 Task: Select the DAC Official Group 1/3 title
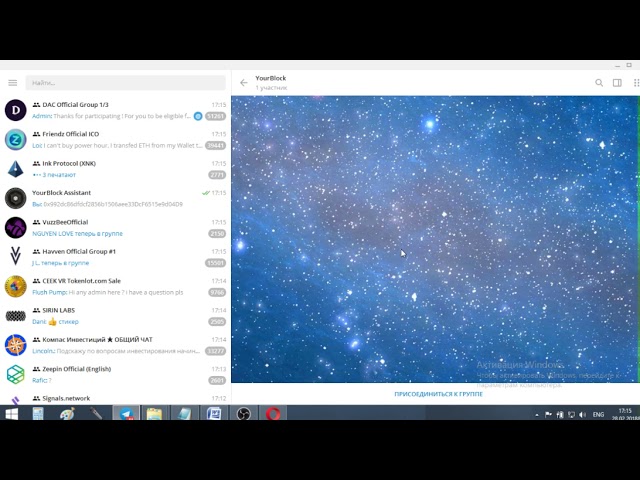pyautogui.click(x=76, y=105)
